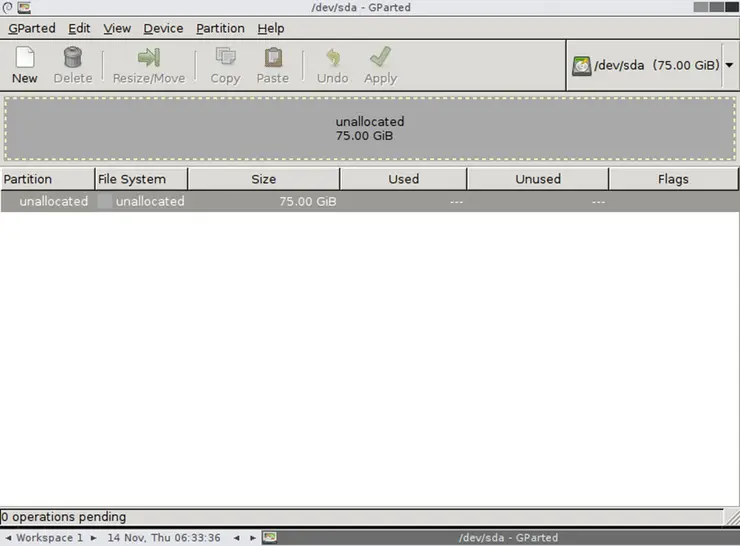This screenshot has width=740, height=546.
Task: Click the File System column header
Action: pos(140,179)
